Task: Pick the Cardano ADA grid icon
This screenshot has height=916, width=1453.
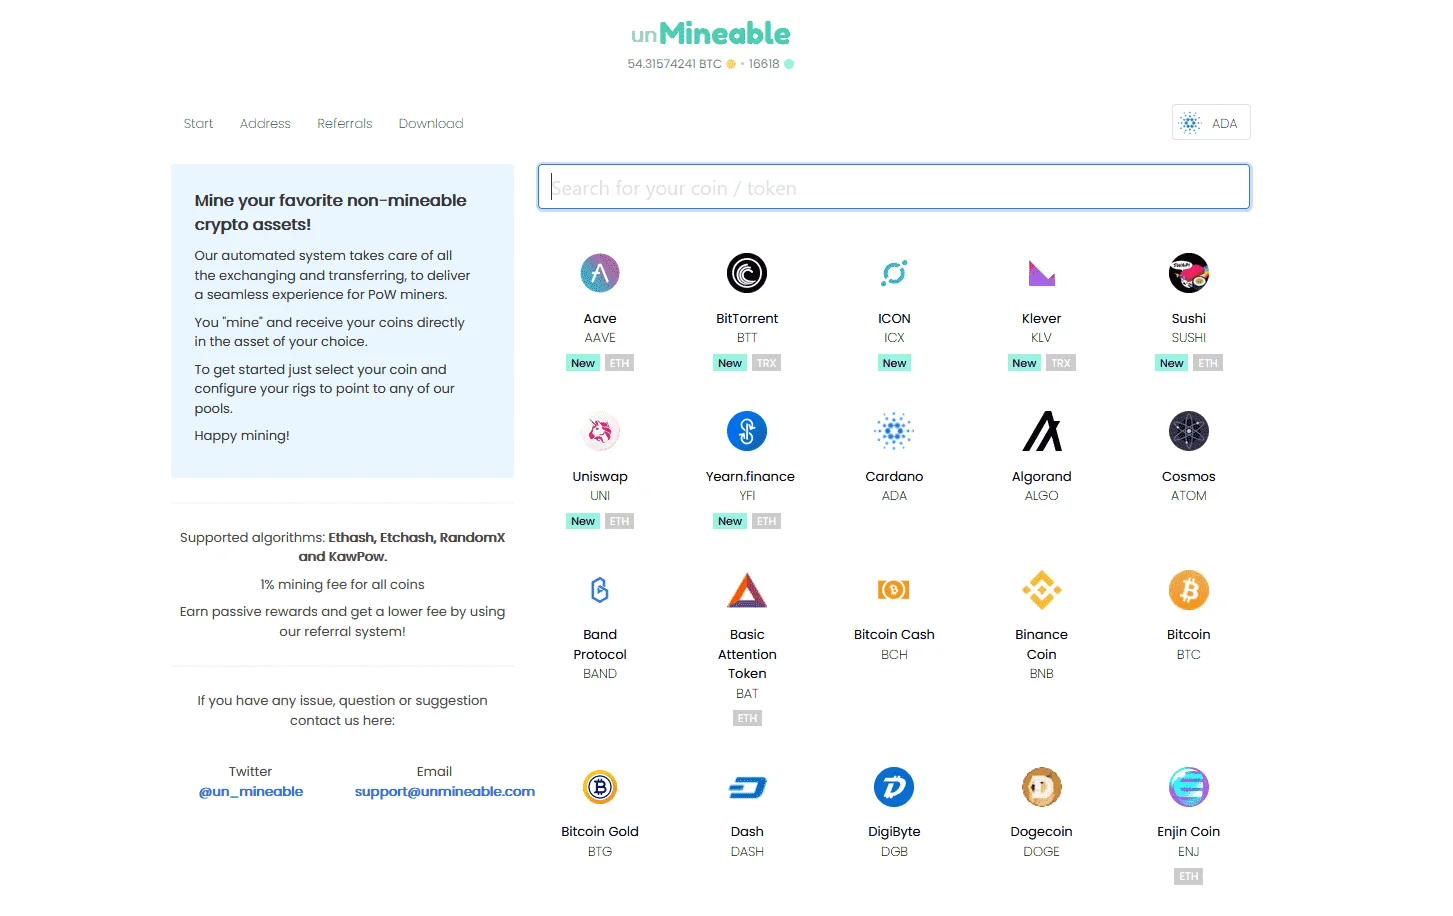Action: [894, 431]
